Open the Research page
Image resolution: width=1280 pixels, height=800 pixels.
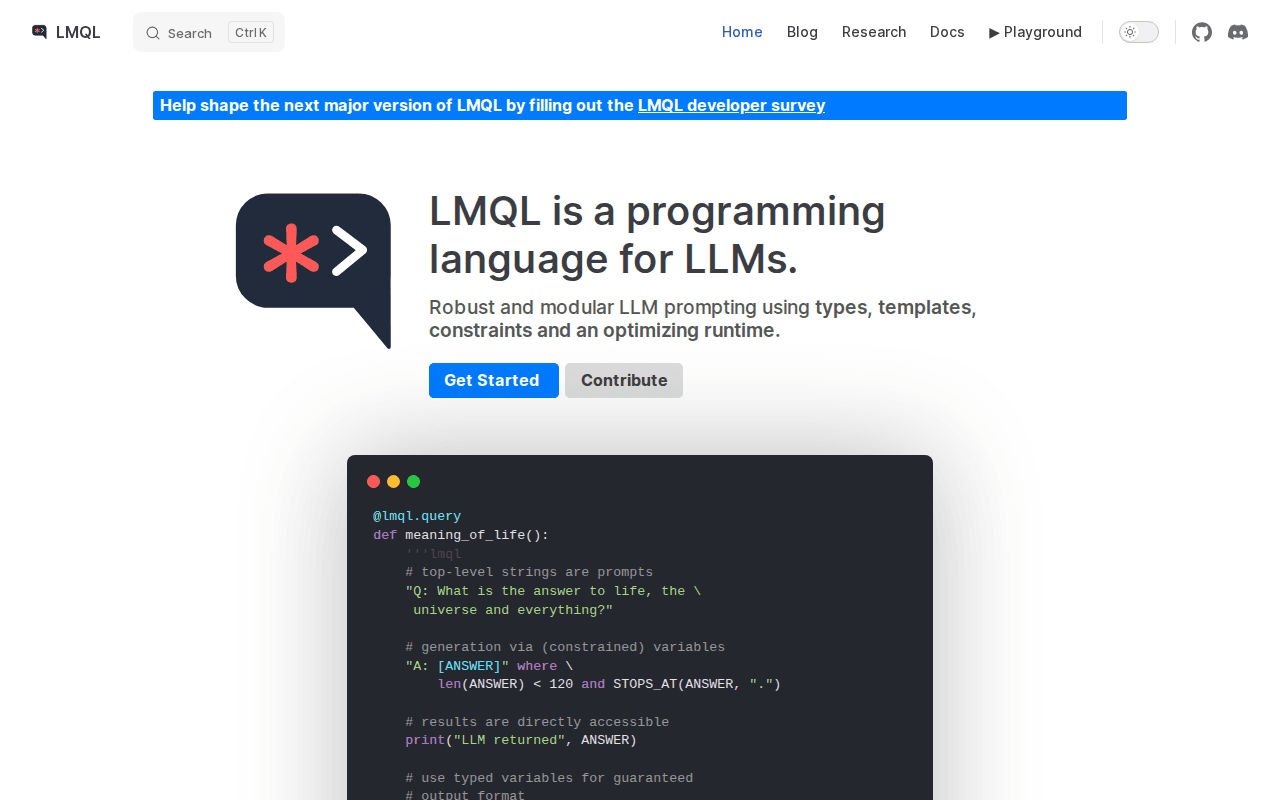tap(874, 32)
